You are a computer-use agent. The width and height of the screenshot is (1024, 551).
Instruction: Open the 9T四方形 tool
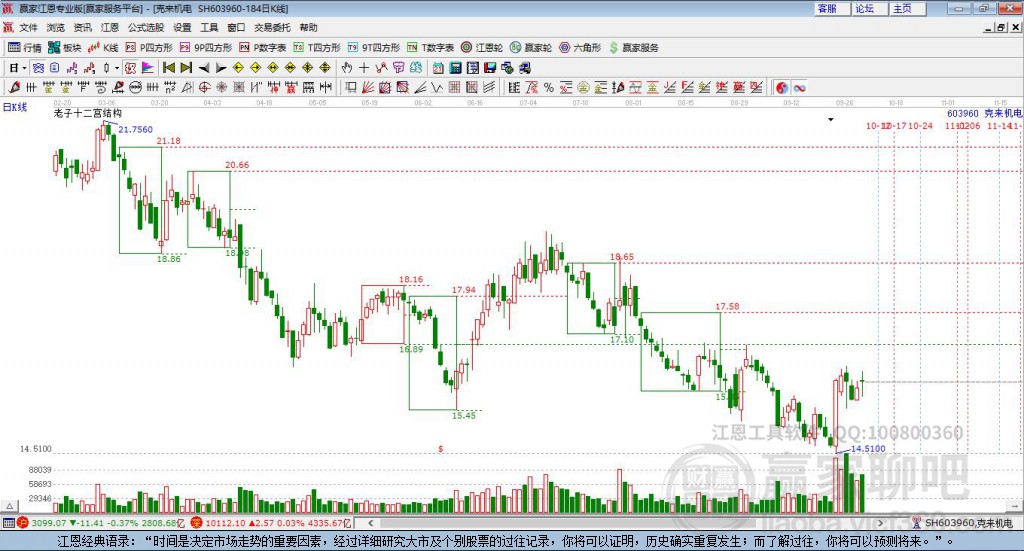click(374, 48)
